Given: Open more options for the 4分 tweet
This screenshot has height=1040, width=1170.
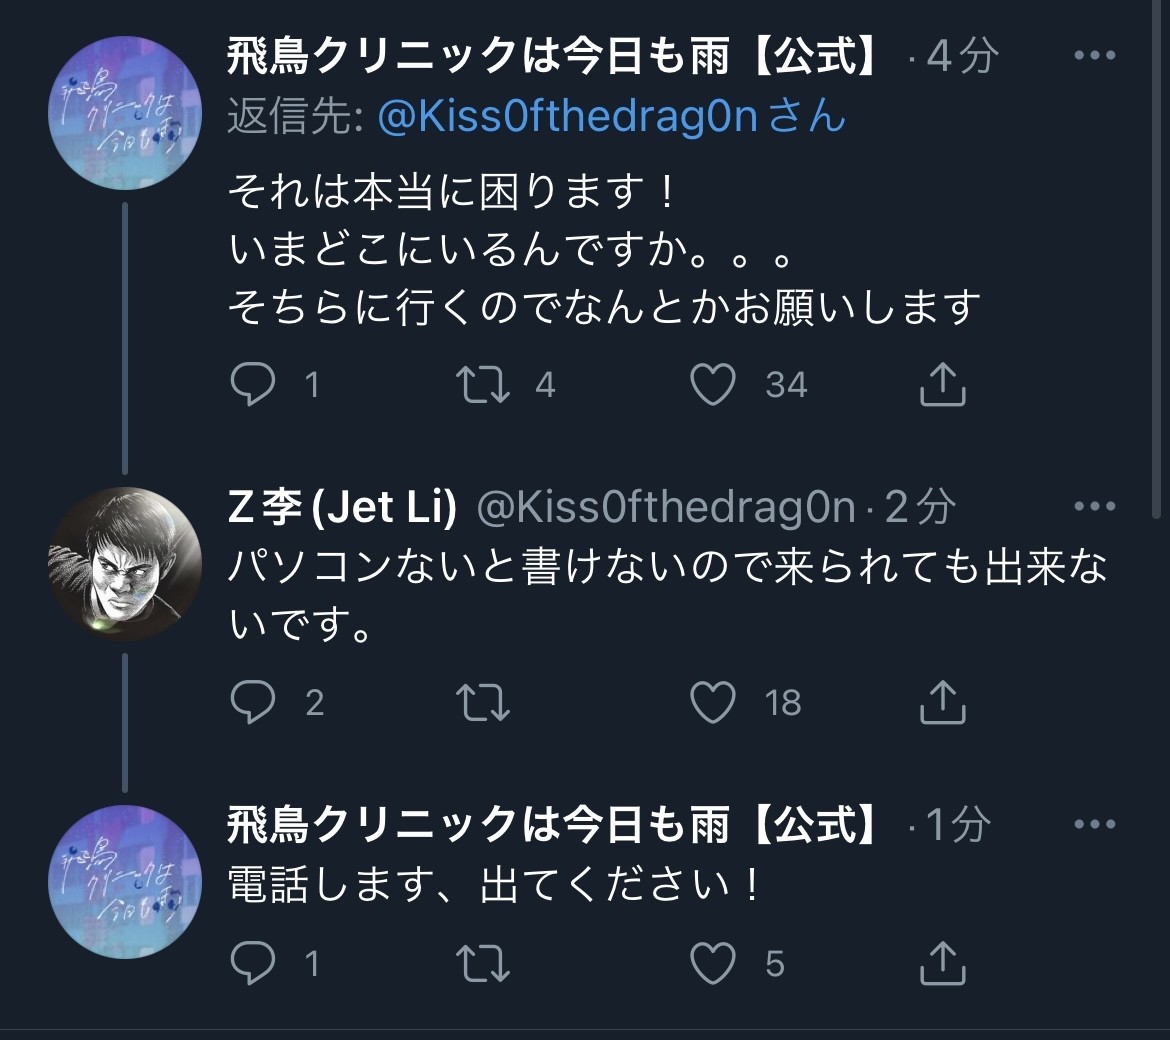Looking at the screenshot, I should pyautogui.click(x=1094, y=56).
